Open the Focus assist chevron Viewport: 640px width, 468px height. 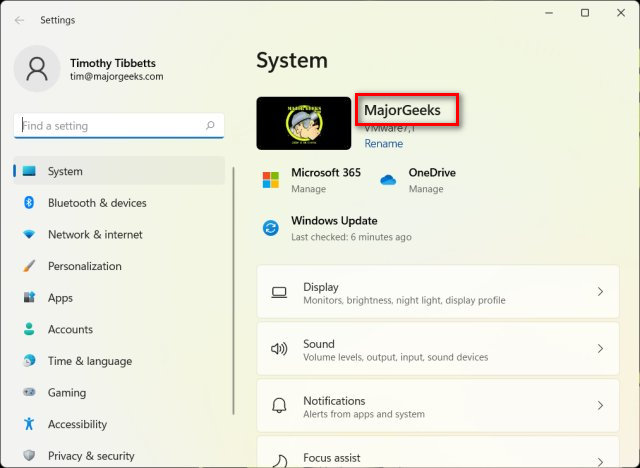point(600,462)
